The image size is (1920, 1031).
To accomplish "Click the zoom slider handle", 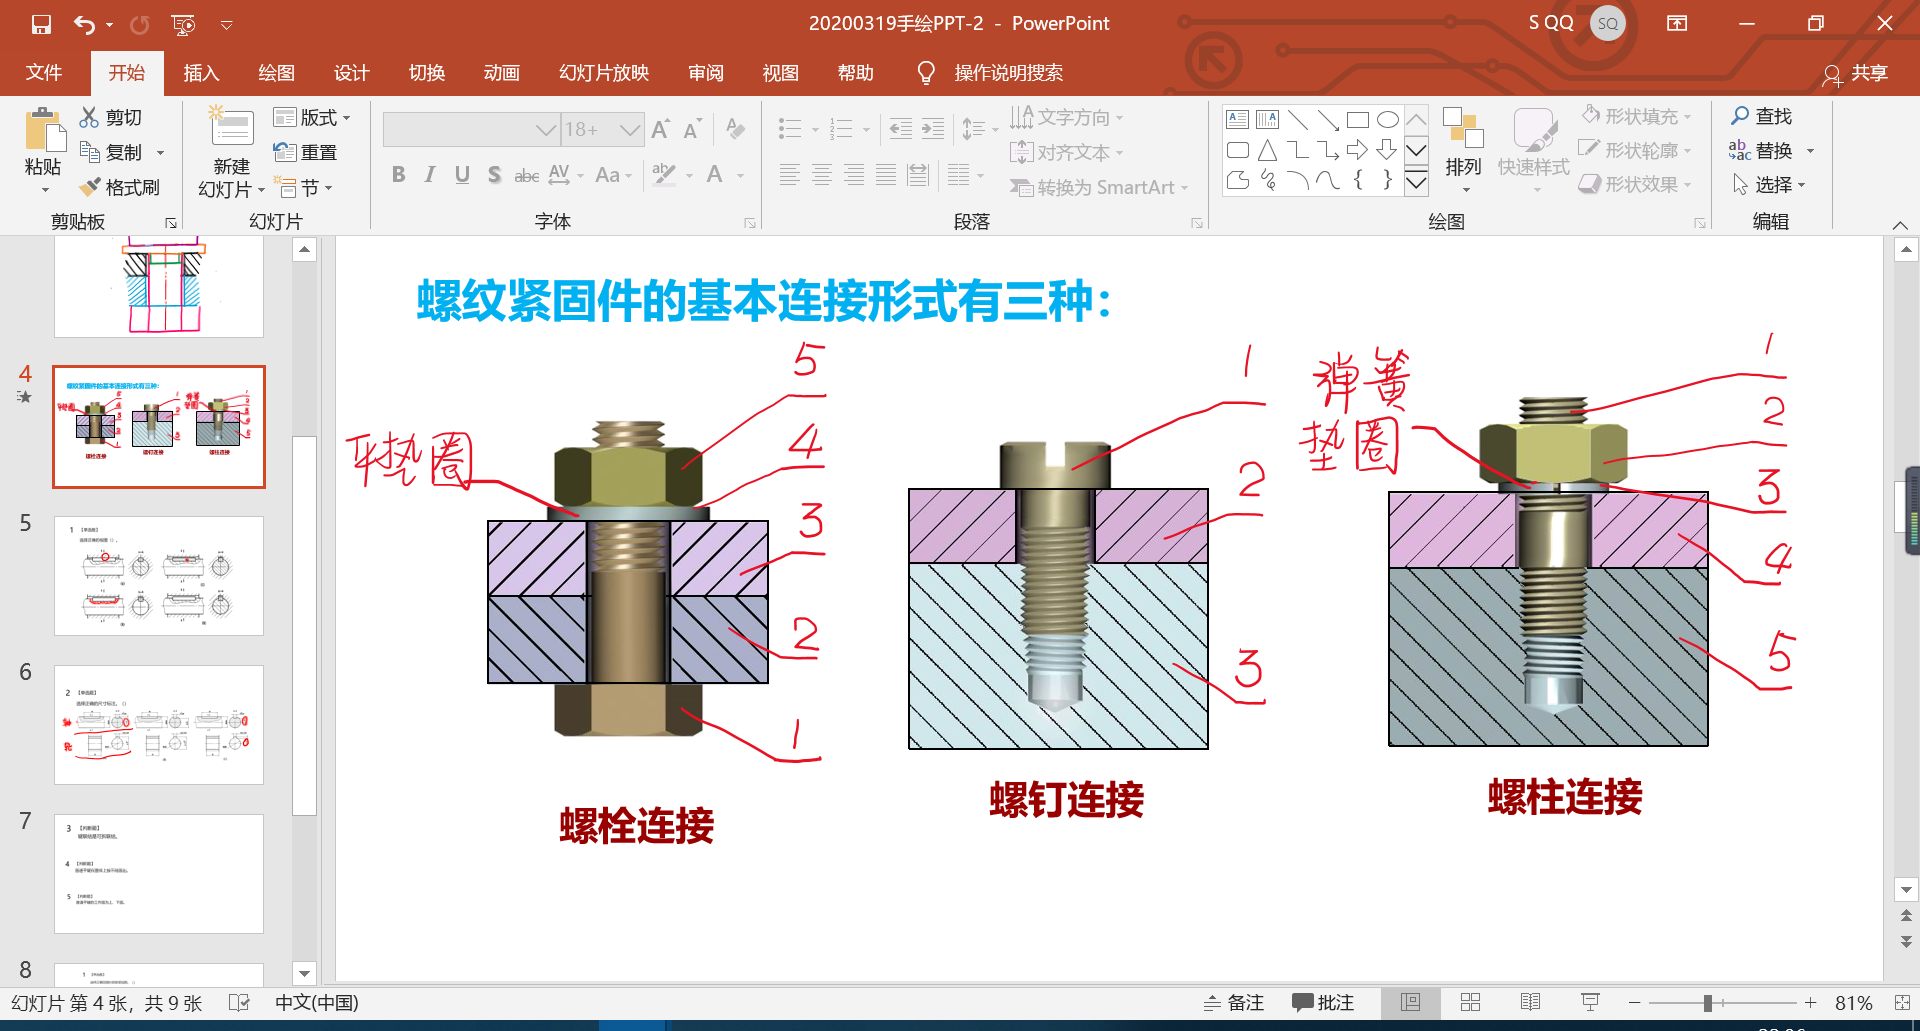I will [1708, 1002].
